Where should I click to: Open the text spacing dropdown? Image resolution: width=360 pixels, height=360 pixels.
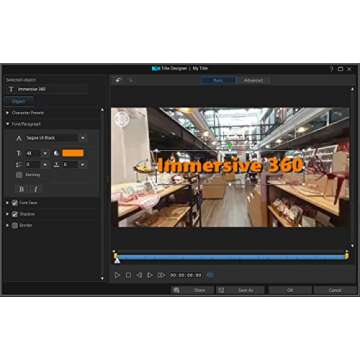(82, 165)
